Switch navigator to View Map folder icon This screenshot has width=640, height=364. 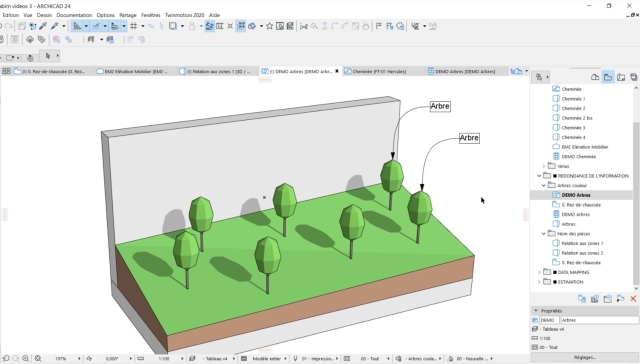coord(608,77)
